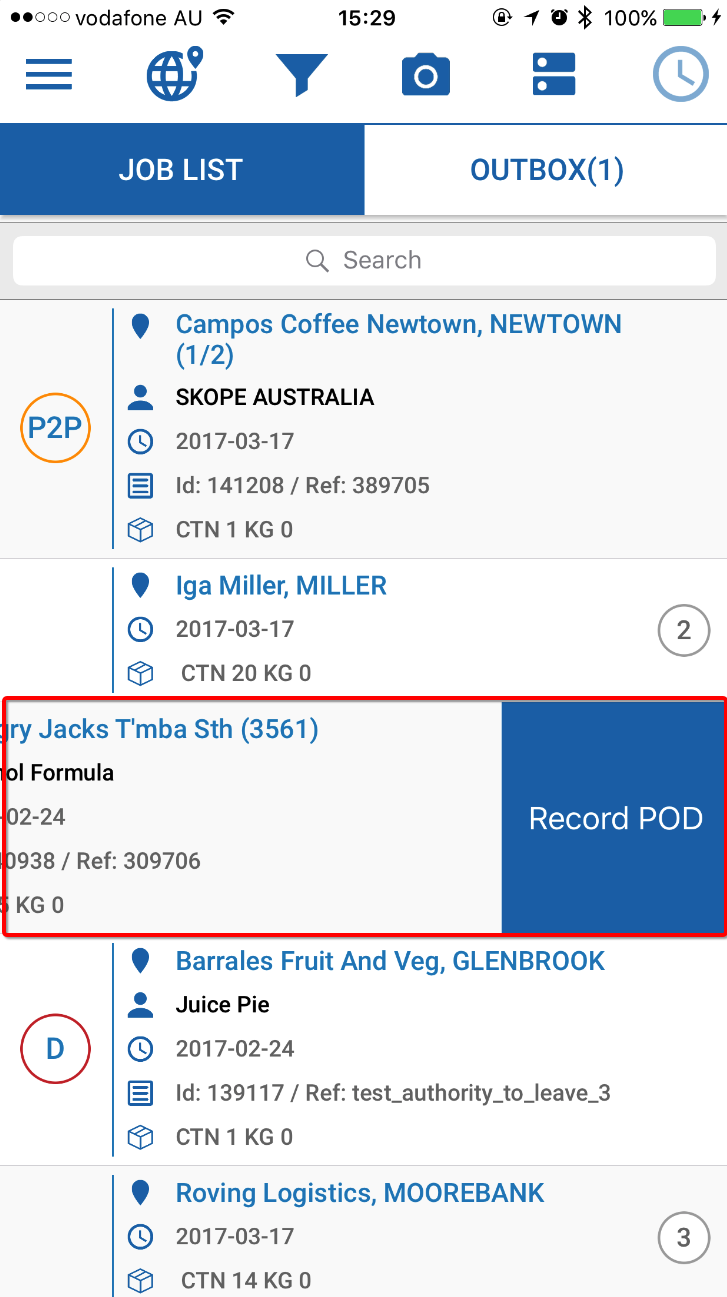Tap the funnel filter icon
Viewport: 727px width, 1297px height.
click(x=301, y=75)
